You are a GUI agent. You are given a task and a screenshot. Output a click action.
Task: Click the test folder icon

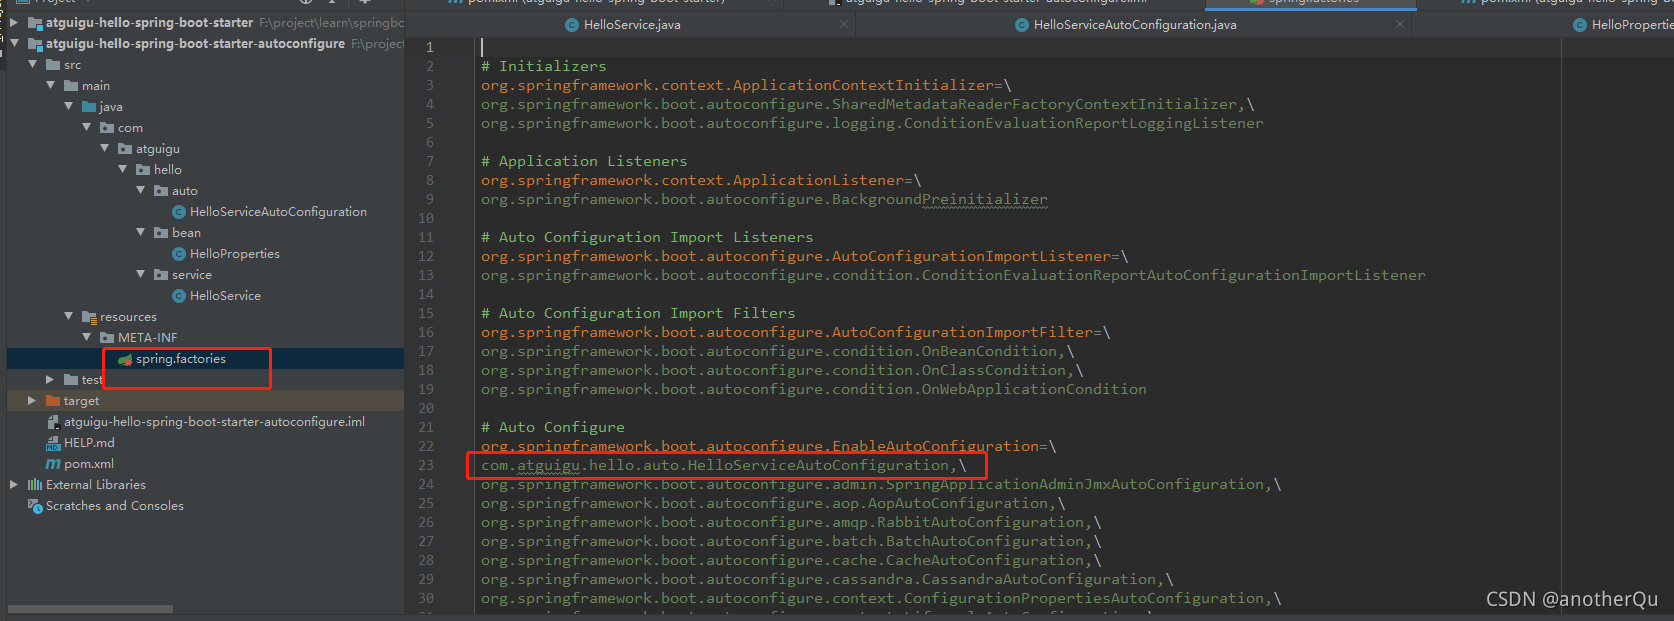[x=71, y=379]
